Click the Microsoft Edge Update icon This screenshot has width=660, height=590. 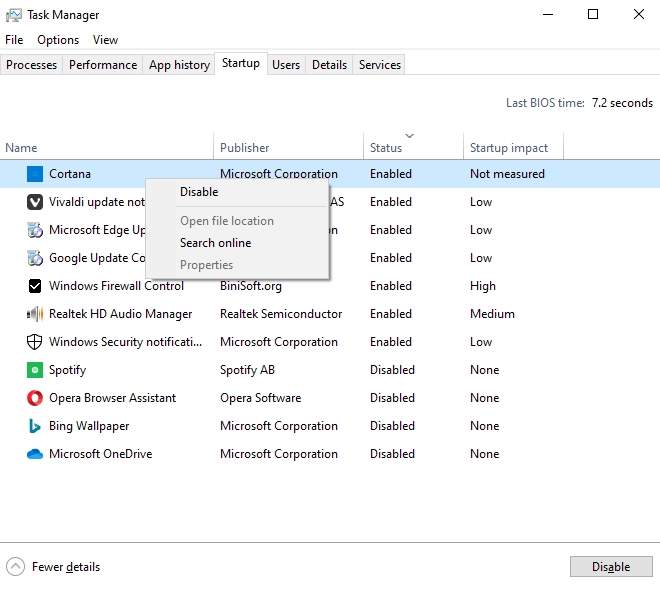point(35,230)
